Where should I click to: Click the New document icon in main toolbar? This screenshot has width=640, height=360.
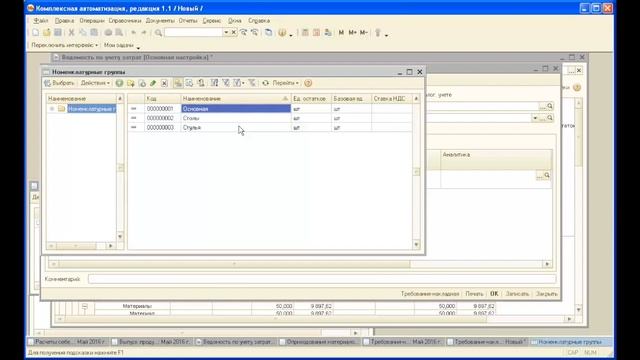click(36, 32)
